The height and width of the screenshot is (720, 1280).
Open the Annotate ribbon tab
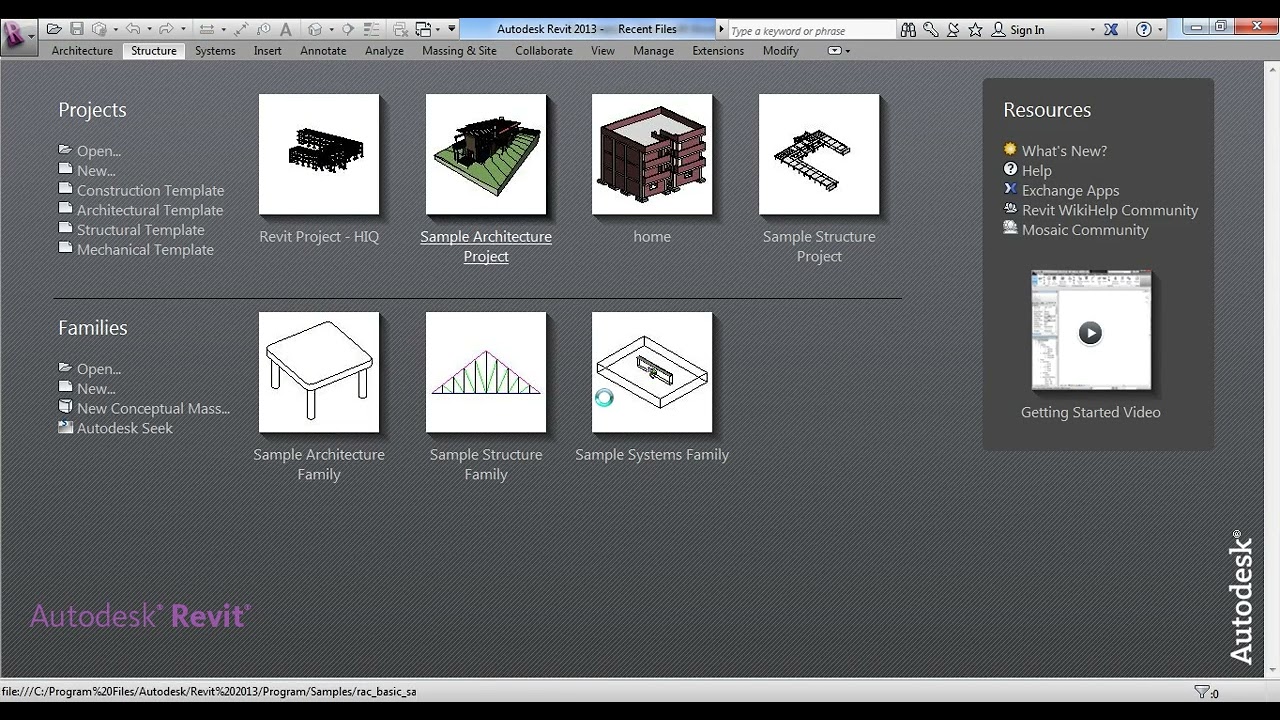coord(323,51)
